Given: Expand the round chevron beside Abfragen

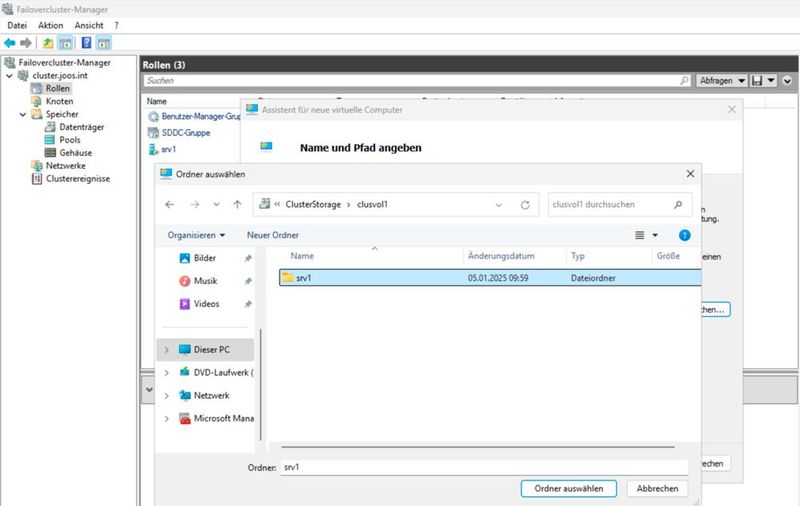Looking at the screenshot, I should click(787, 81).
